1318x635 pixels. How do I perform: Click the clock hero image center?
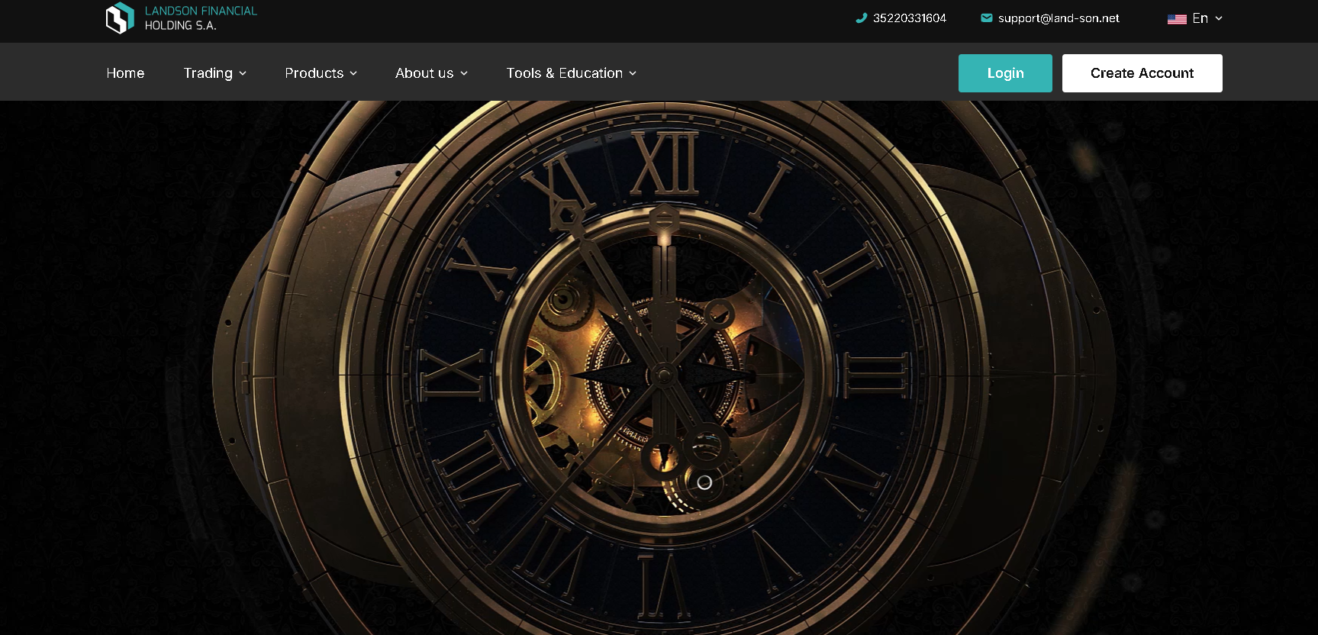[x=660, y=375]
